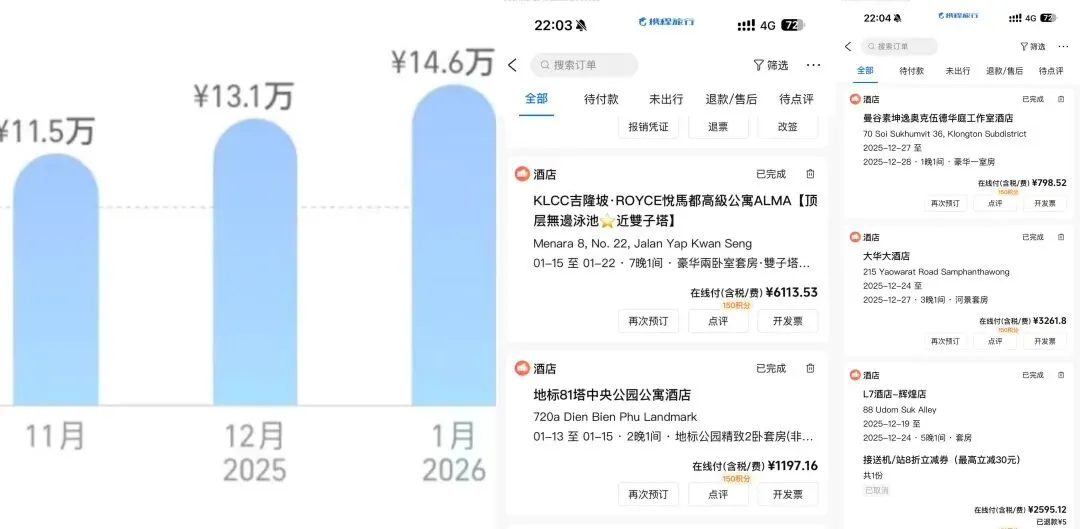Open the 大华大酒店 order title
1080x529 pixels.
(x=886, y=256)
